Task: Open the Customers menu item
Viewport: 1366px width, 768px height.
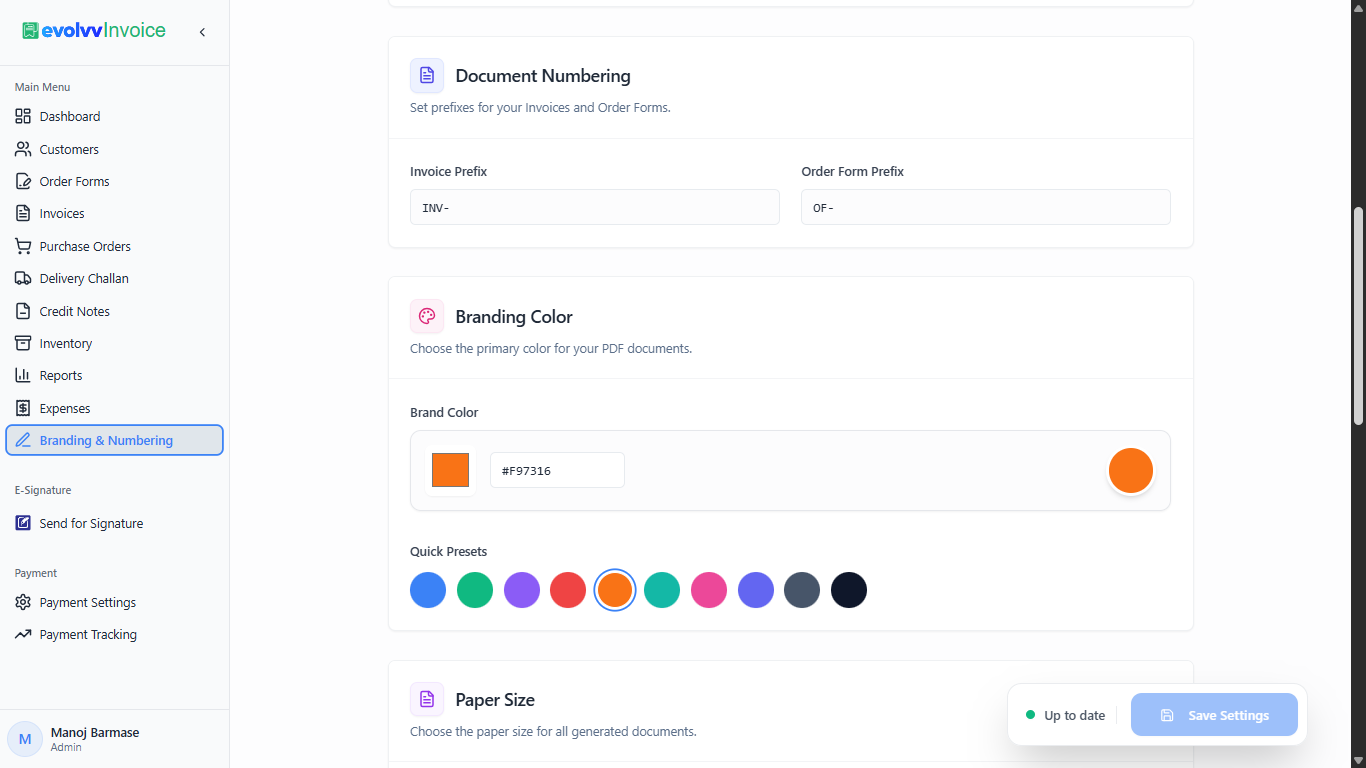Action: tap(69, 149)
